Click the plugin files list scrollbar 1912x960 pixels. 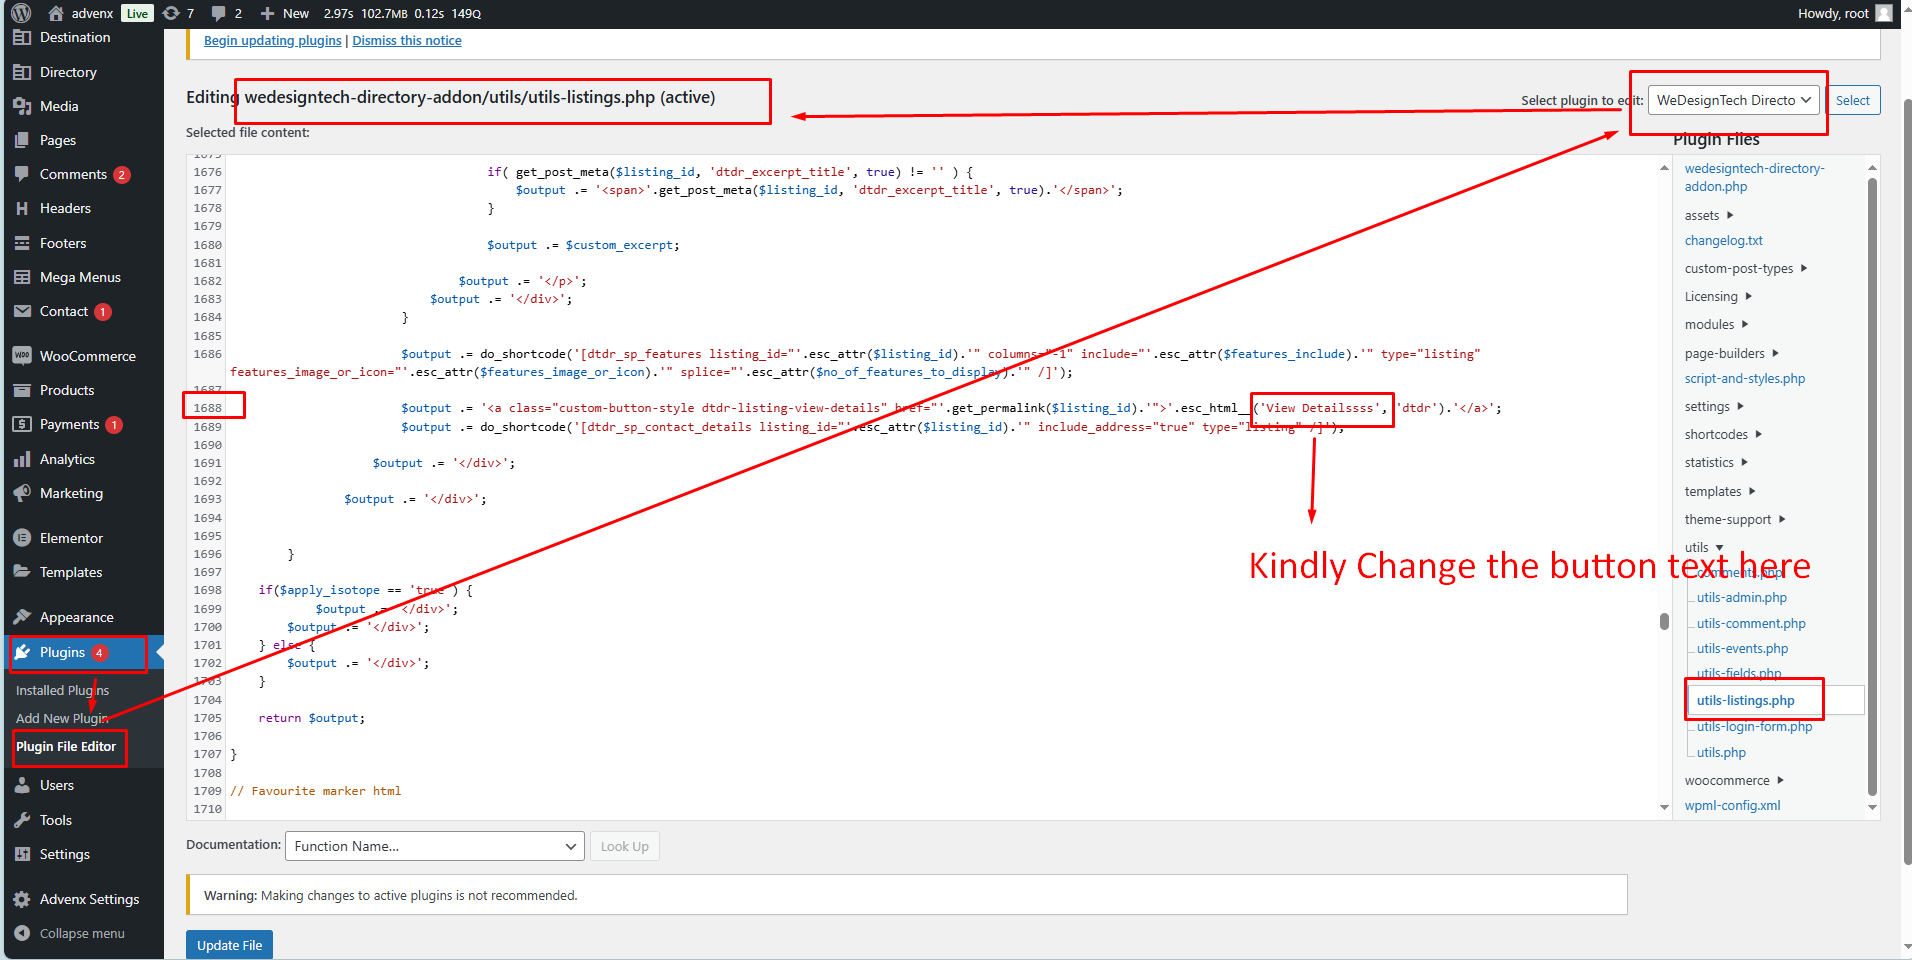[1872, 486]
